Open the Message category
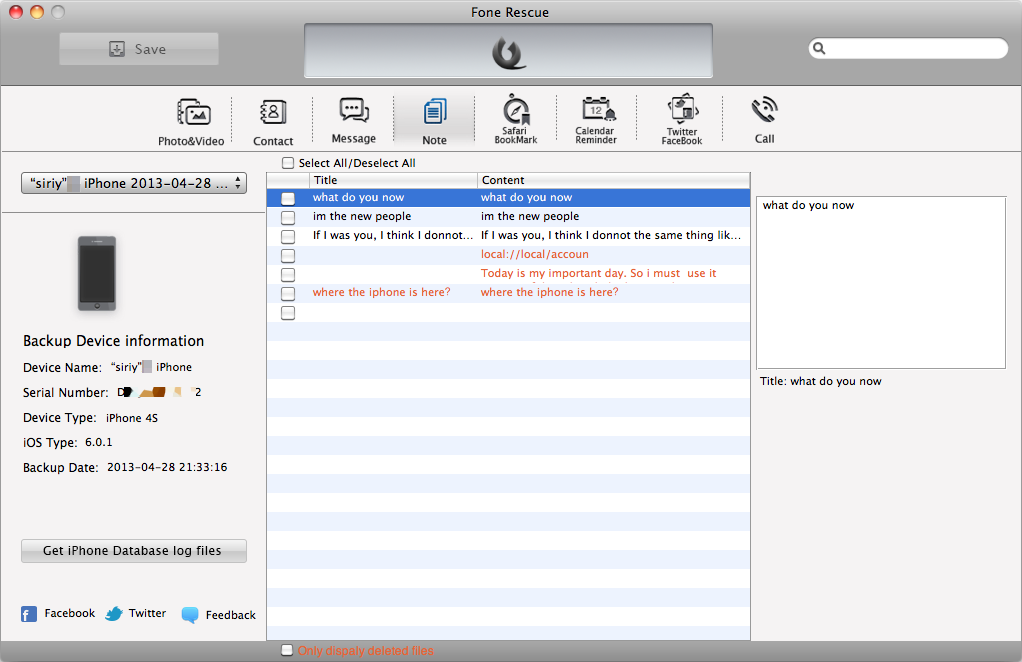1022x662 pixels. click(x=353, y=121)
